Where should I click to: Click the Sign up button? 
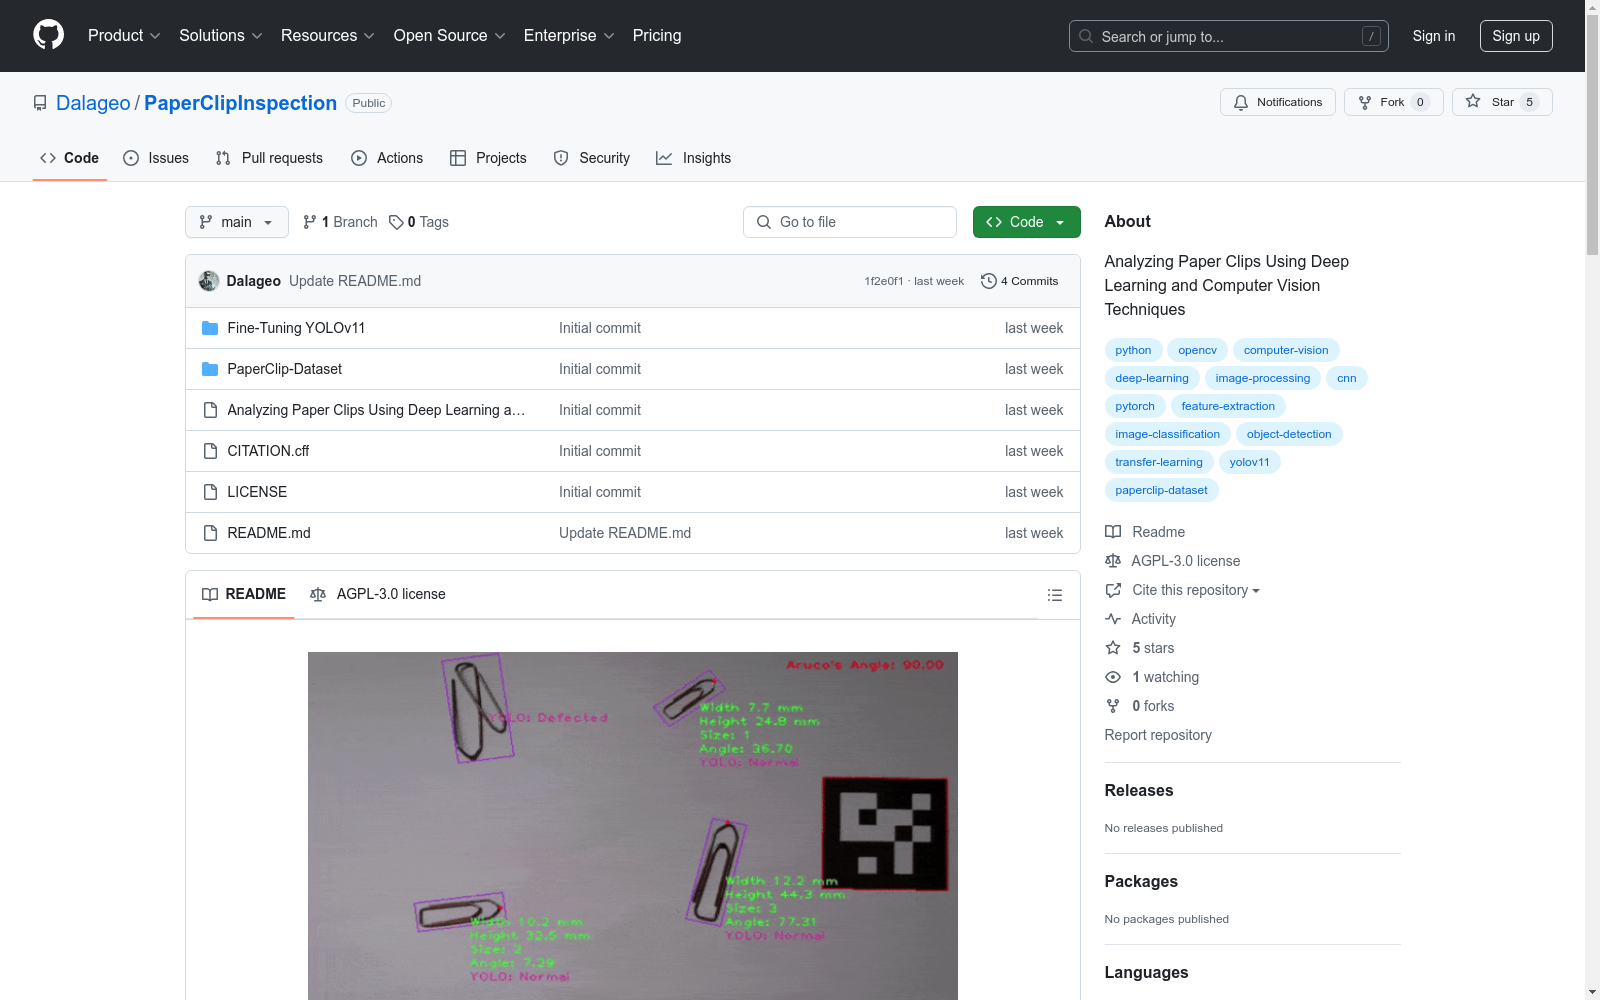coord(1516,36)
